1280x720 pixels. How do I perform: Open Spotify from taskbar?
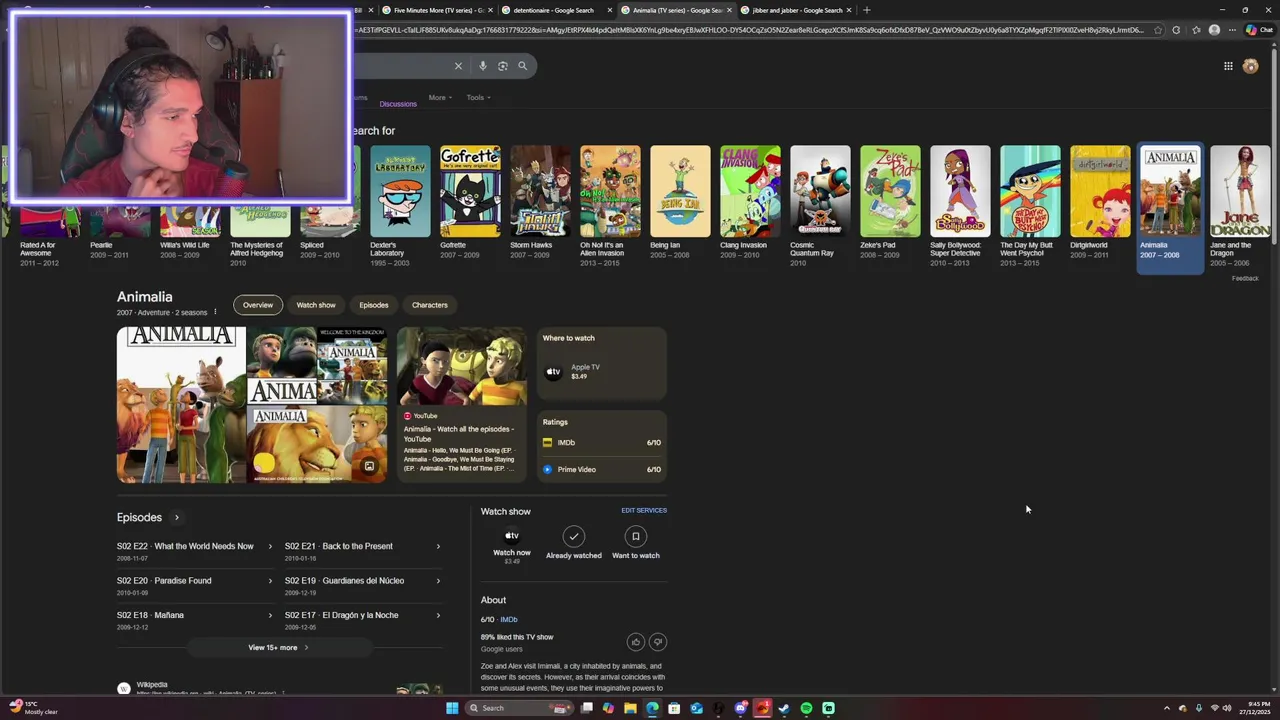(x=806, y=708)
